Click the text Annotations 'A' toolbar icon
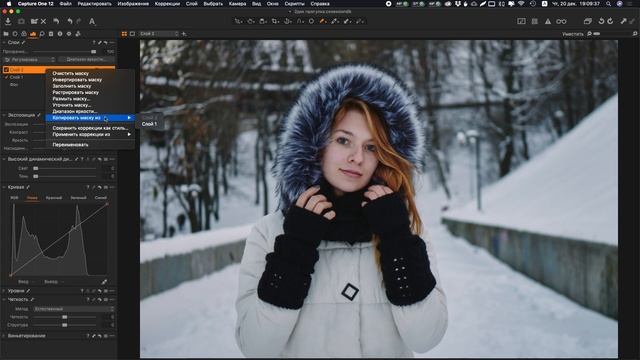This screenshot has height=360, width=640. (92, 21)
